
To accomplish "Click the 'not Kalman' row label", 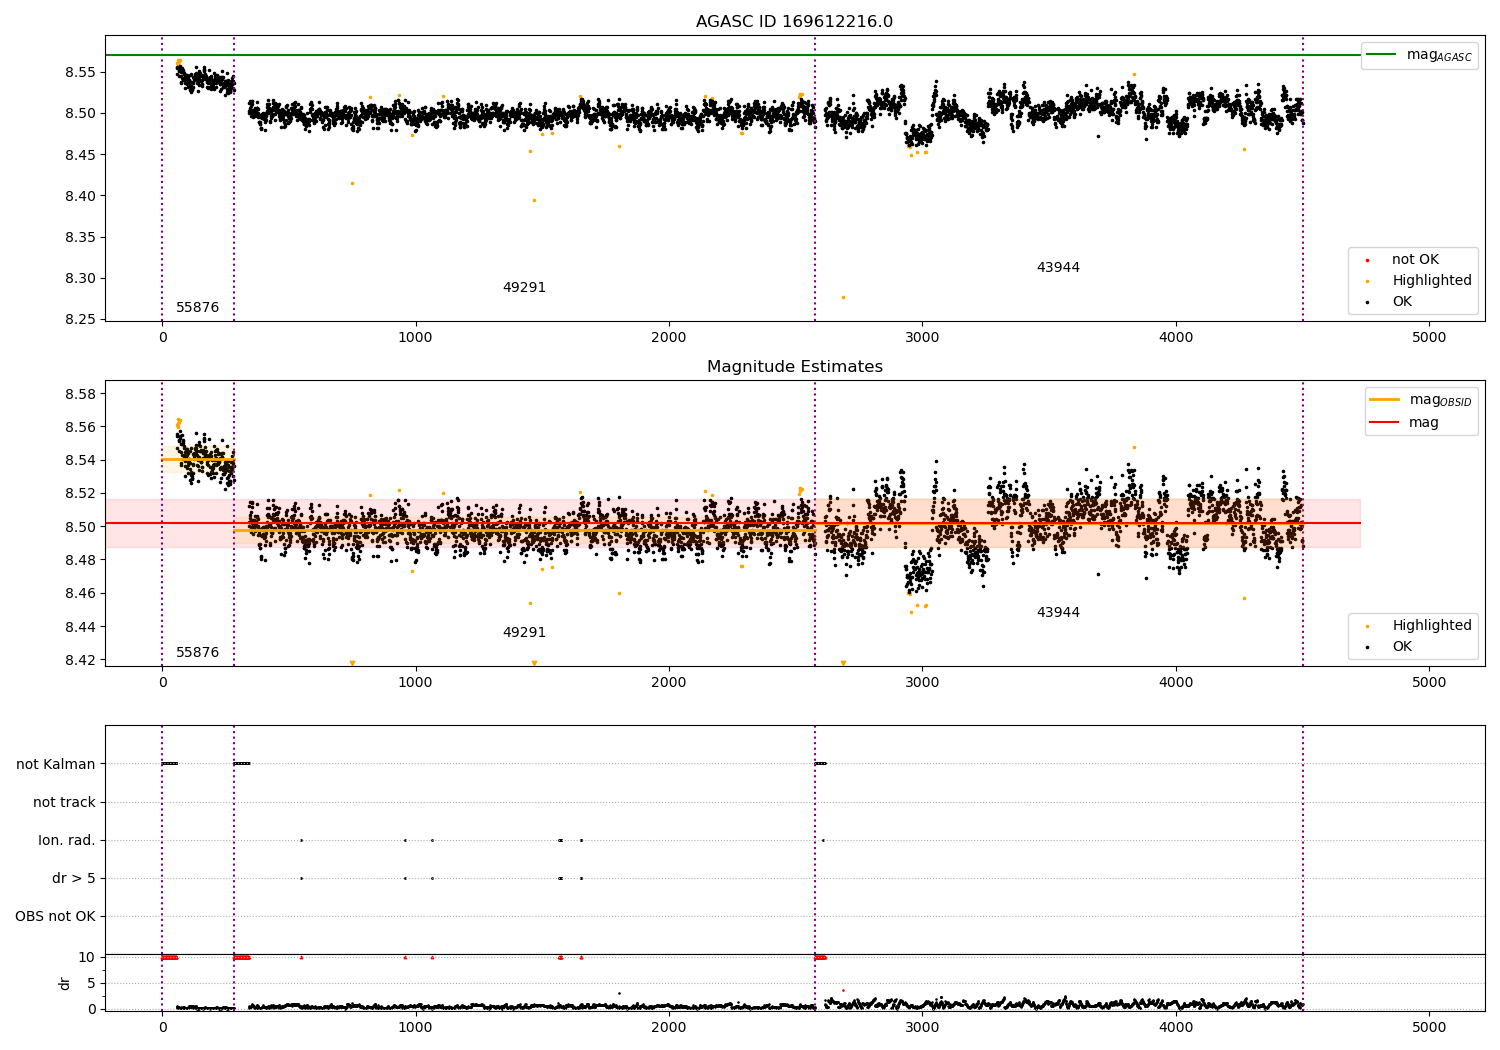I will (56, 764).
